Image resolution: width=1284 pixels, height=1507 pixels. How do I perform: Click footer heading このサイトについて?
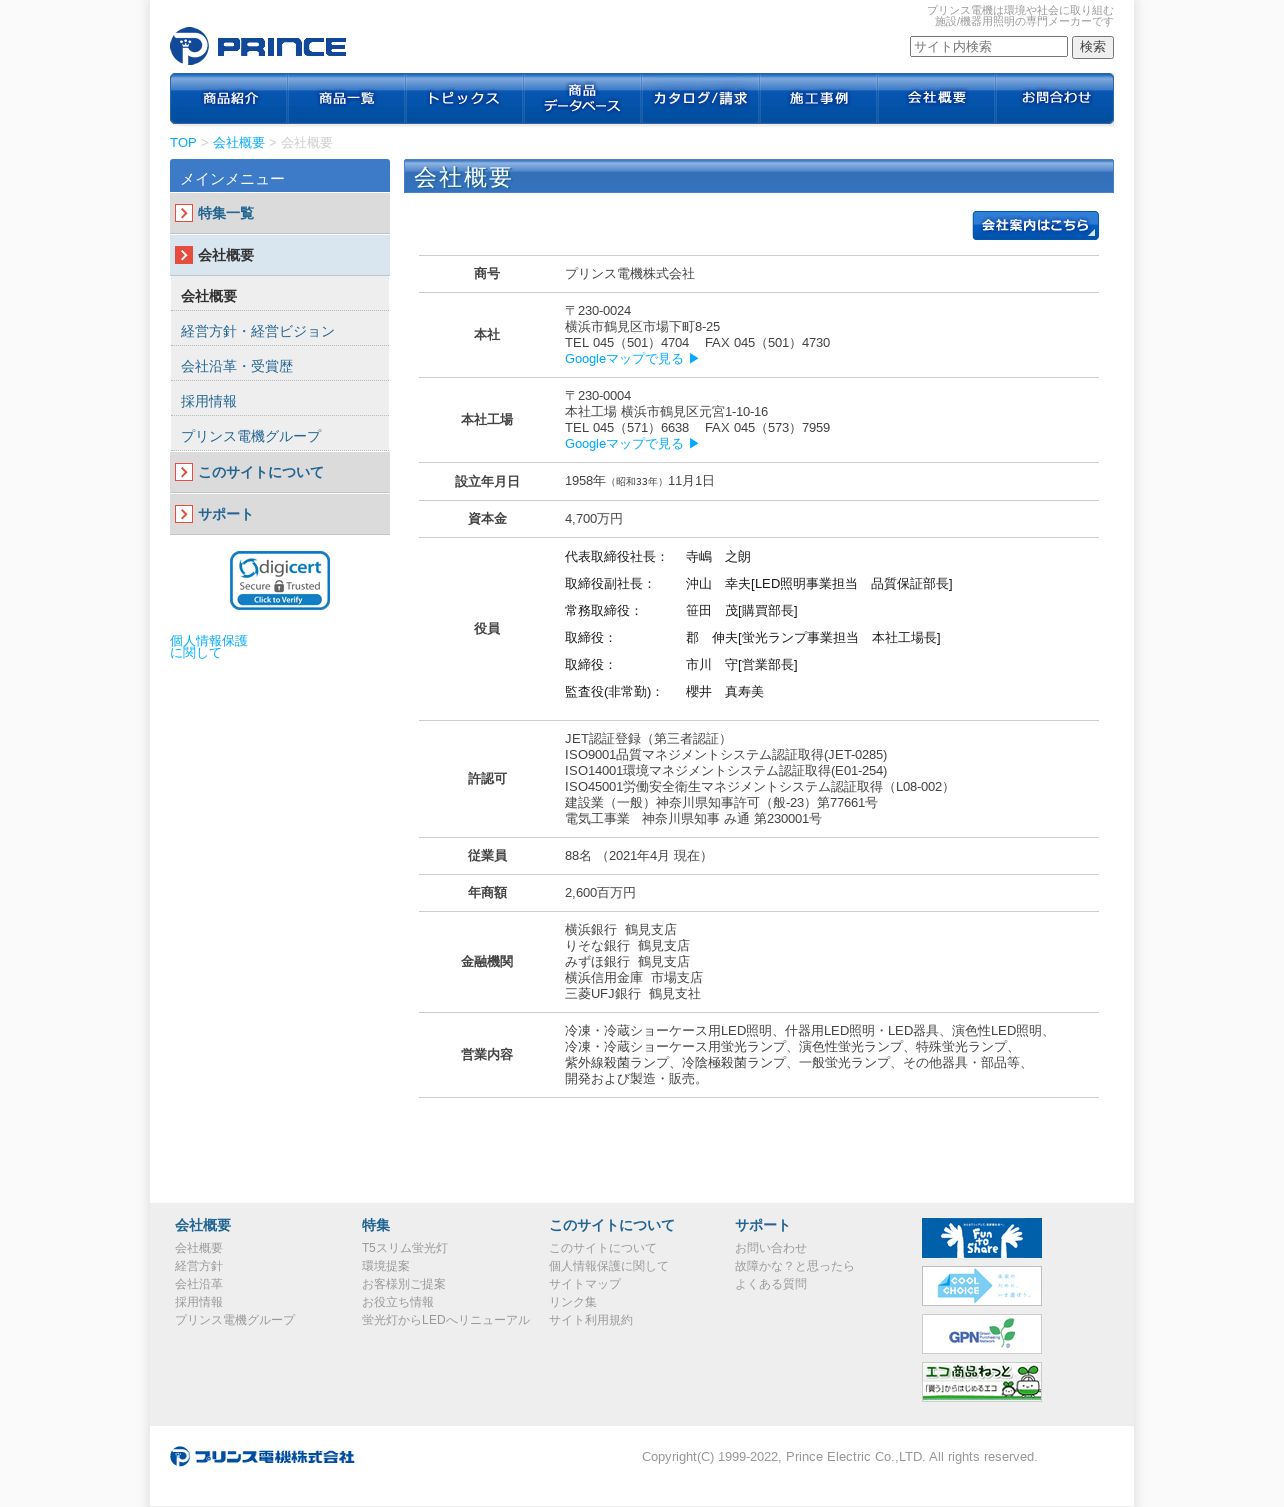coord(612,1225)
